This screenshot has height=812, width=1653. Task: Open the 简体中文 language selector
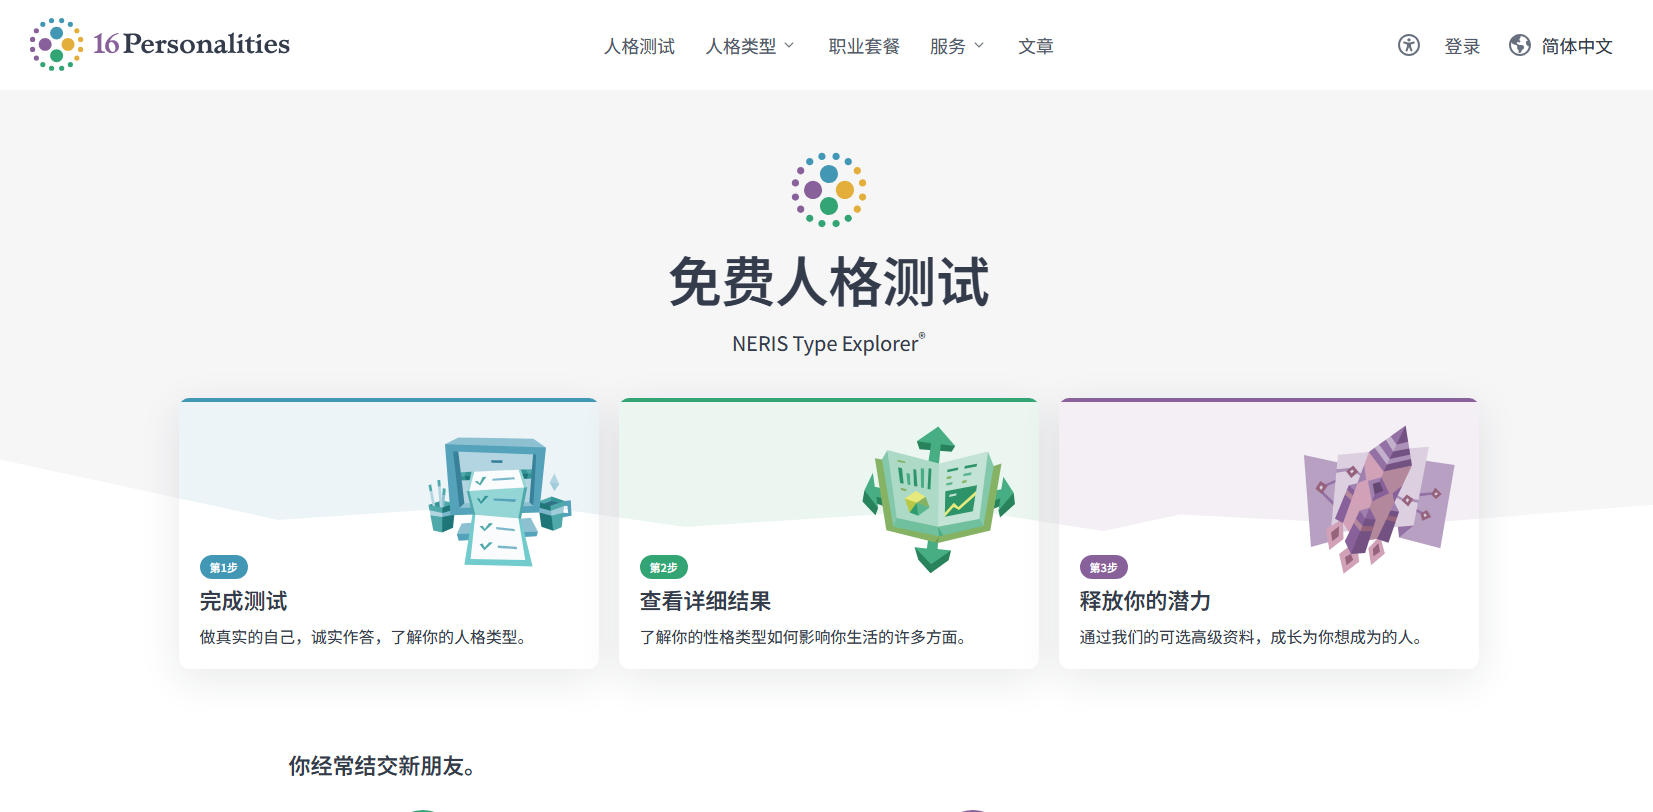(x=1576, y=46)
